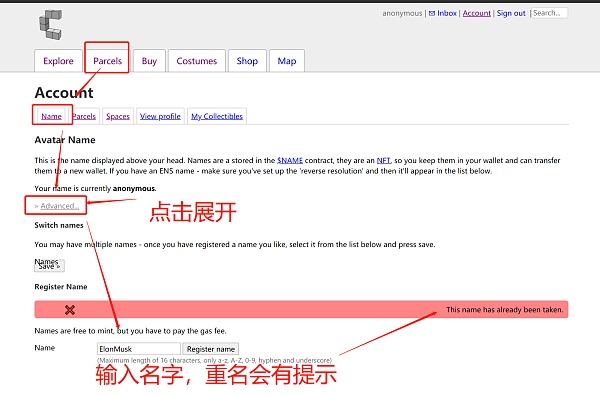Viewport: 600px width, 396px height.
Task: Click the Cryptovoxels cube logo
Action: coord(51,25)
